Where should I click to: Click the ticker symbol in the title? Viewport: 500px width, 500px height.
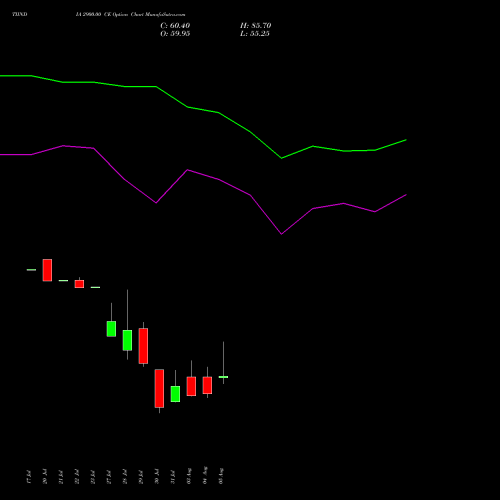20,15
